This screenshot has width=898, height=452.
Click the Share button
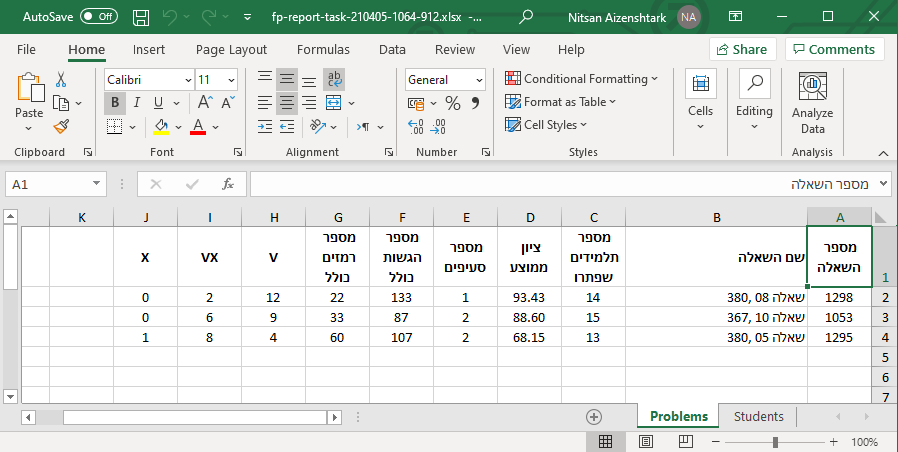(741, 49)
